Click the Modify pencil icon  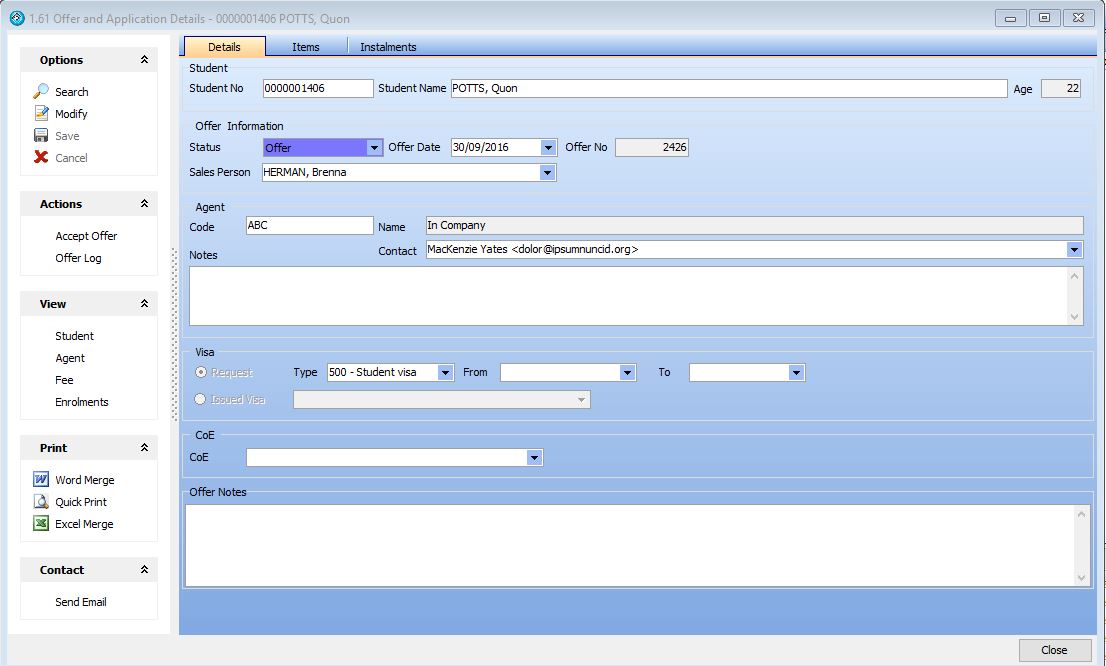click(41, 113)
